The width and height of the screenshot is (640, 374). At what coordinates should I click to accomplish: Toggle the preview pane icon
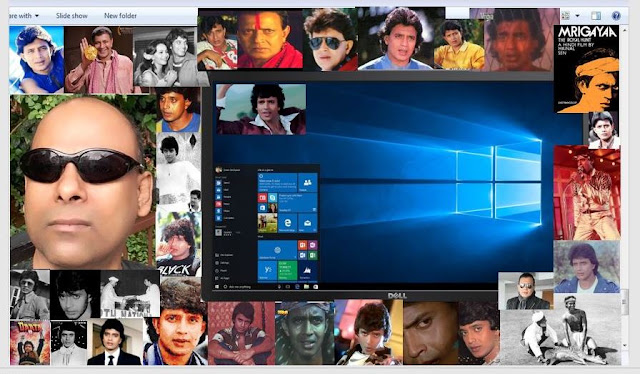pyautogui.click(x=596, y=16)
